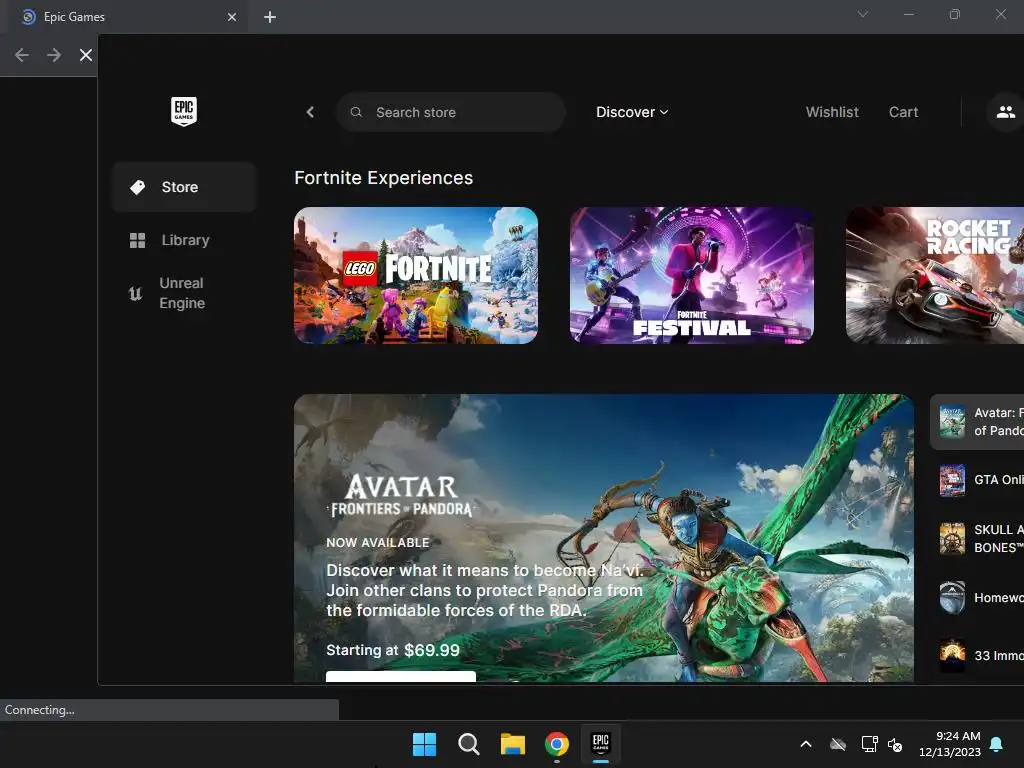The height and width of the screenshot is (768, 1024).
Task: Click the magnifier icon in the search box
Action: pyautogui.click(x=356, y=112)
